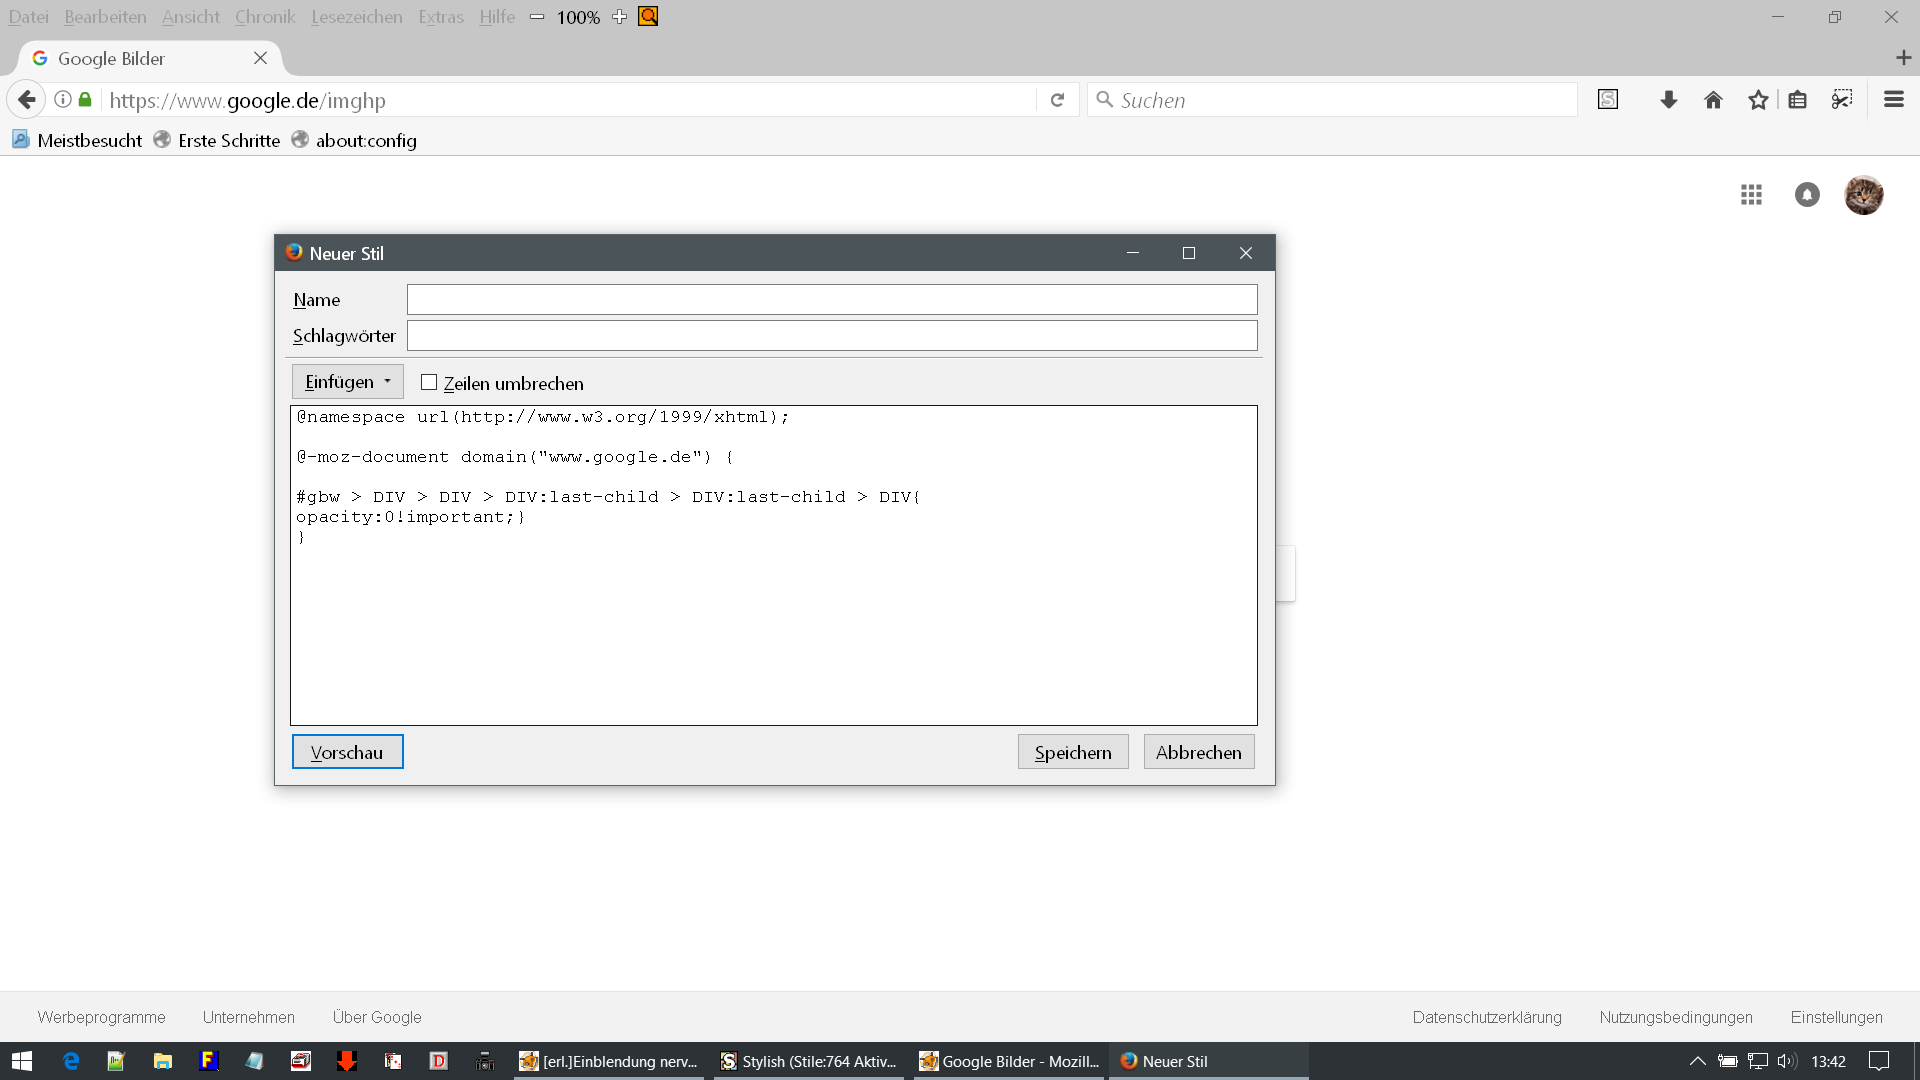Bookmark this page with the star icon
This screenshot has width=1920, height=1080.
pos(1758,100)
